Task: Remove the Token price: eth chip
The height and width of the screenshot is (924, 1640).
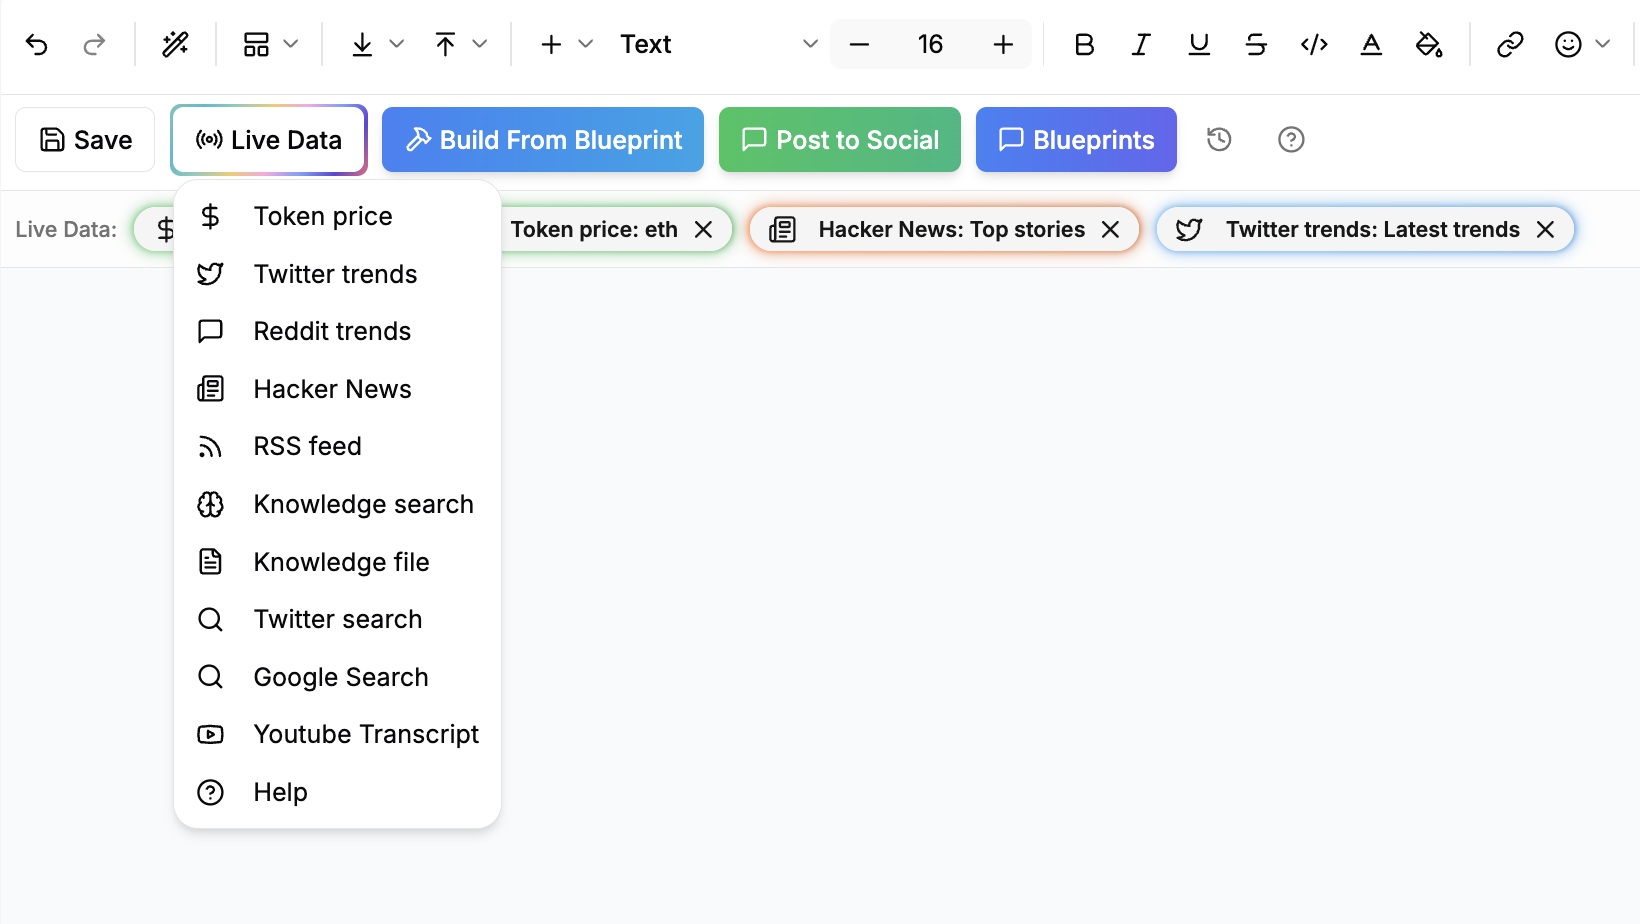Action: pyautogui.click(x=704, y=230)
